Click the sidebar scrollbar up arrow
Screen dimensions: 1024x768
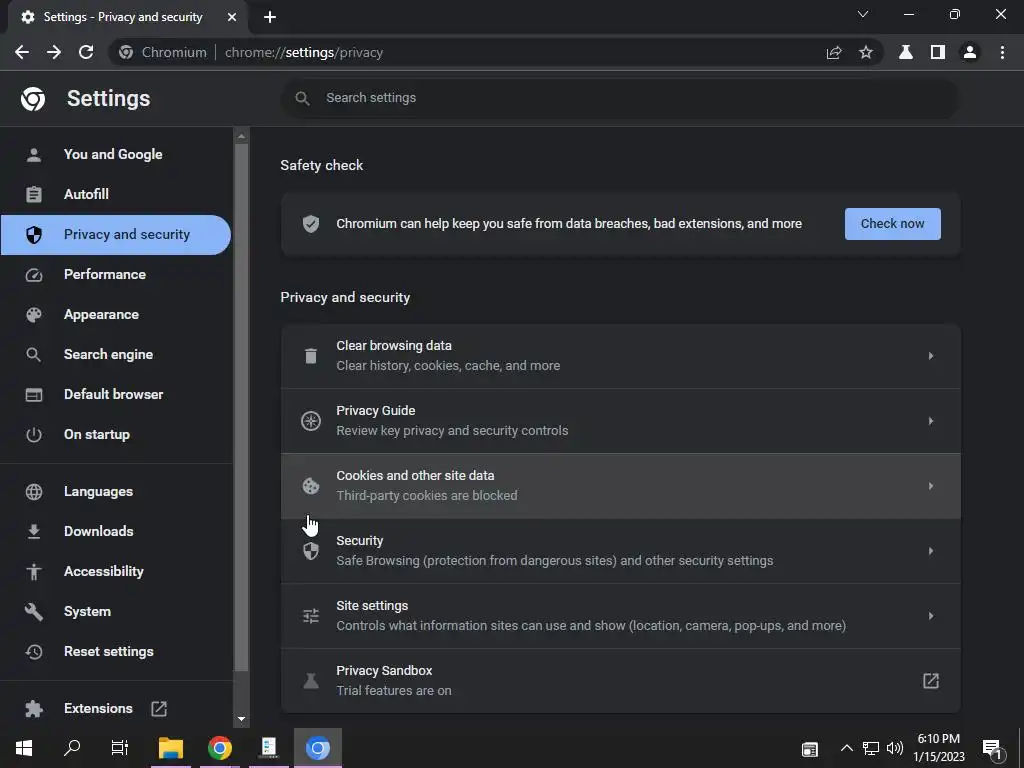[x=241, y=136]
